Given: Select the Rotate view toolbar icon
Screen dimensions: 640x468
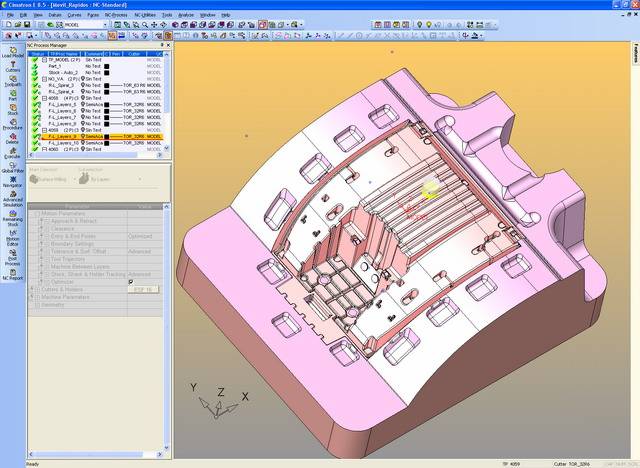Looking at the screenshot, I should 163,25.
